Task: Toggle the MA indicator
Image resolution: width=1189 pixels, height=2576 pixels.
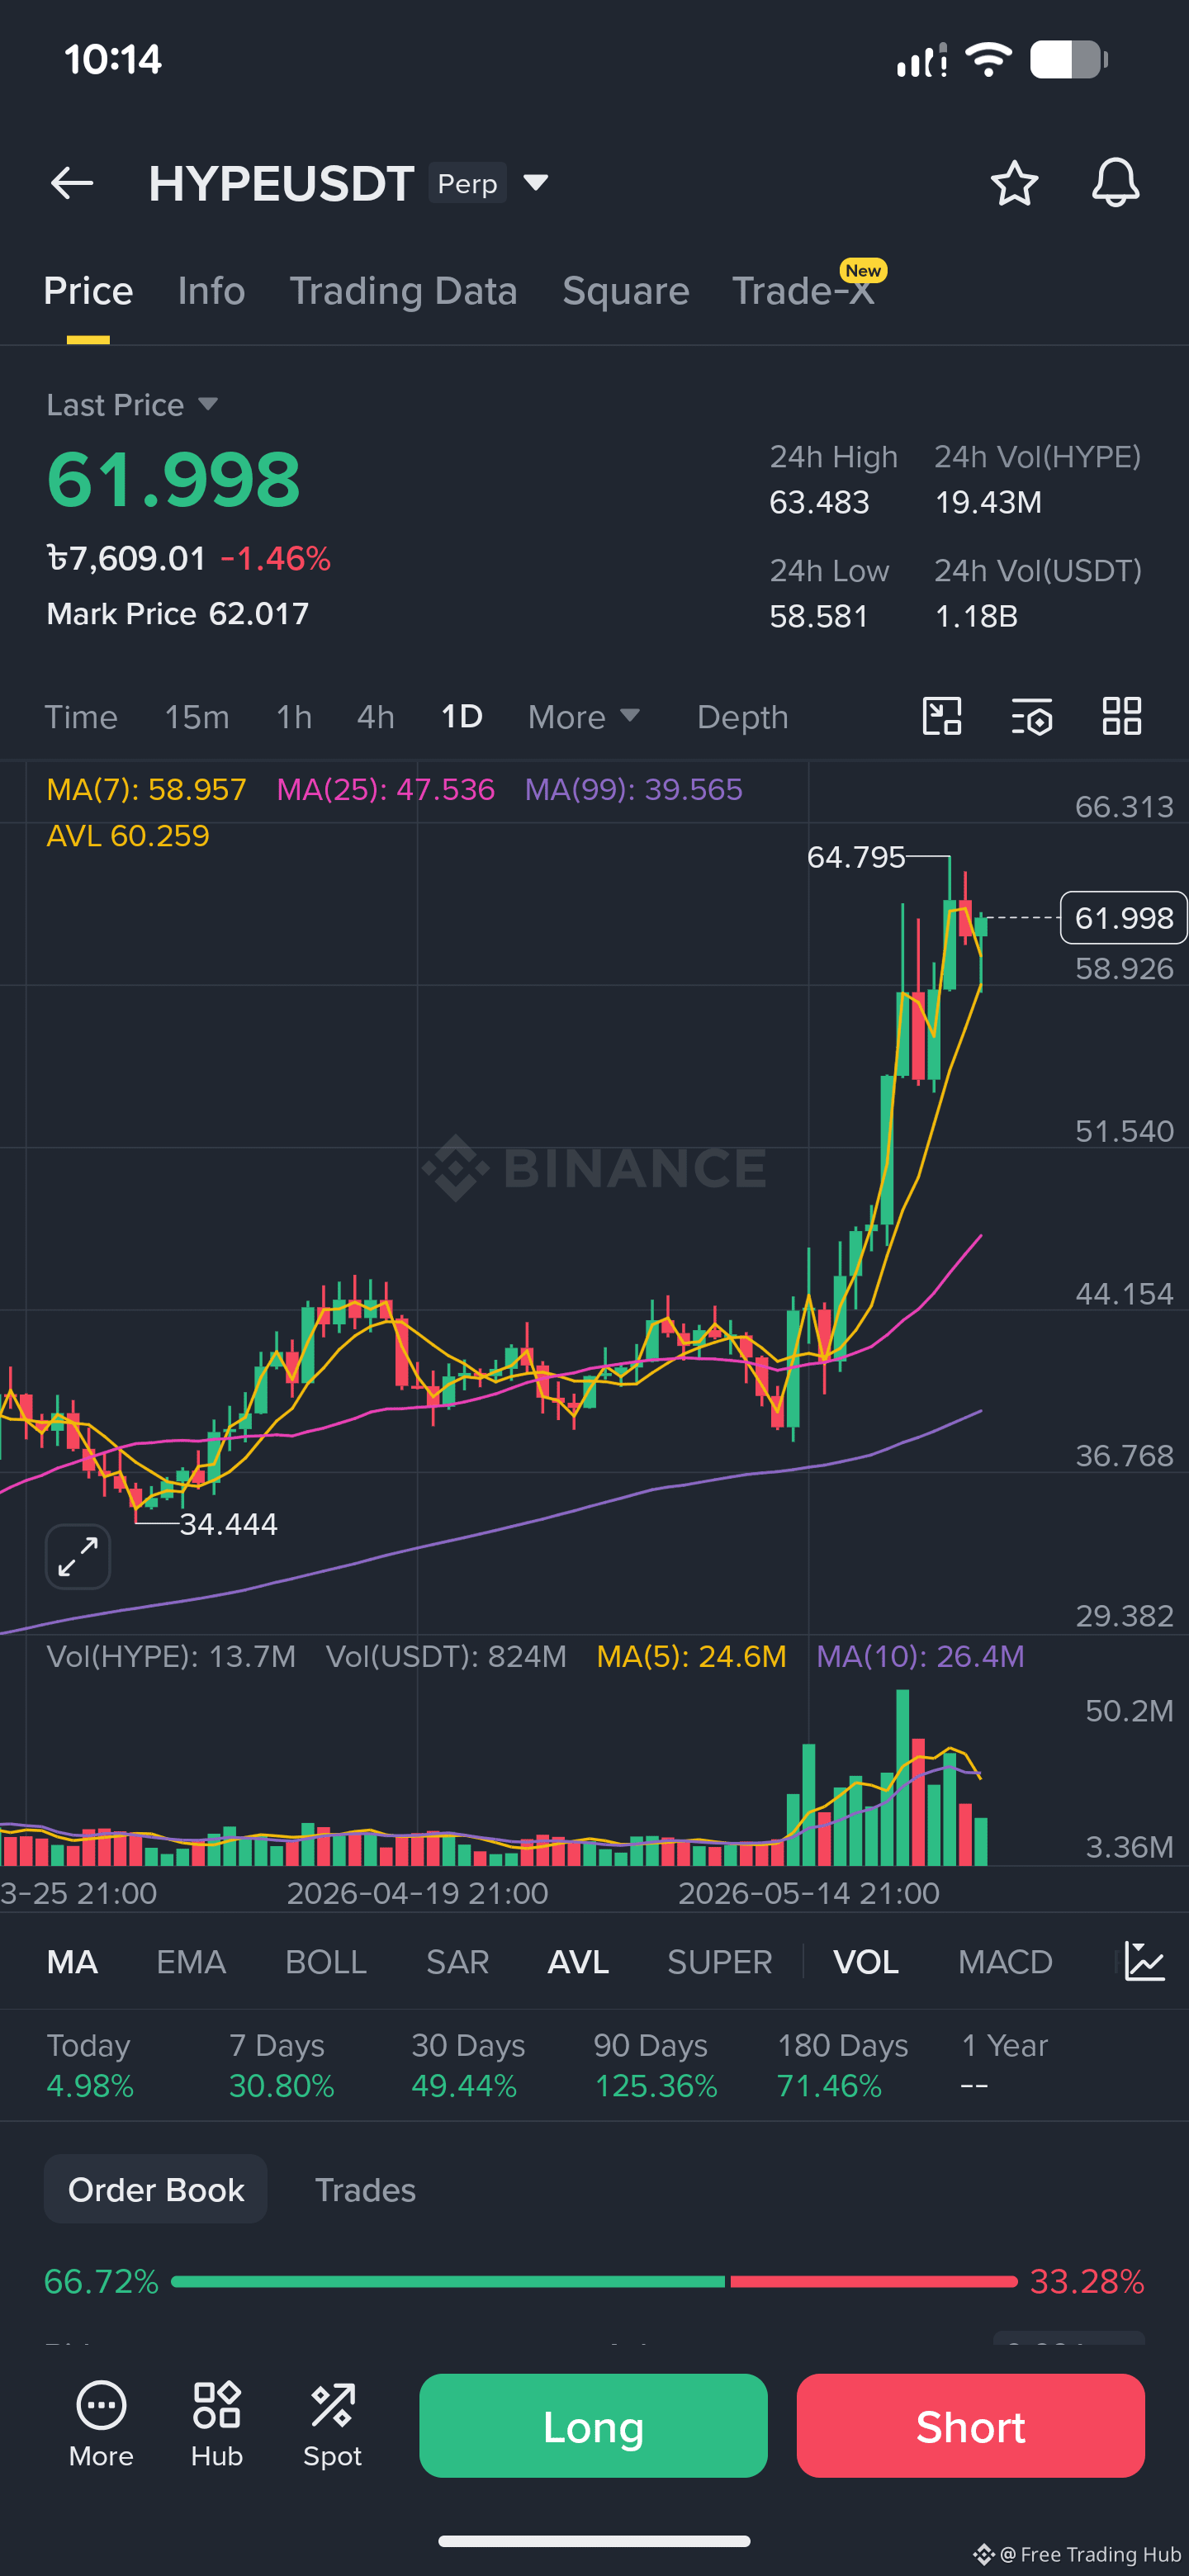Action: pyautogui.click(x=72, y=1962)
